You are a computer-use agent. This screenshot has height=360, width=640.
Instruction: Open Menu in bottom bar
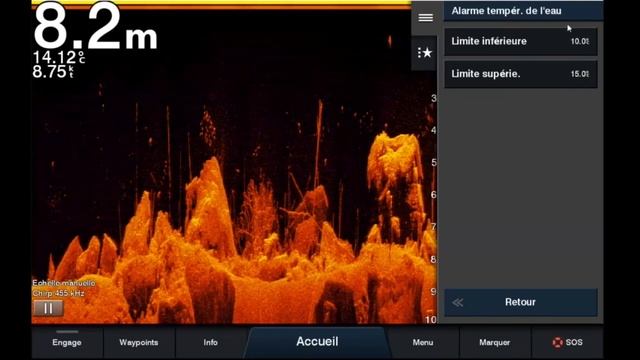pos(423,342)
